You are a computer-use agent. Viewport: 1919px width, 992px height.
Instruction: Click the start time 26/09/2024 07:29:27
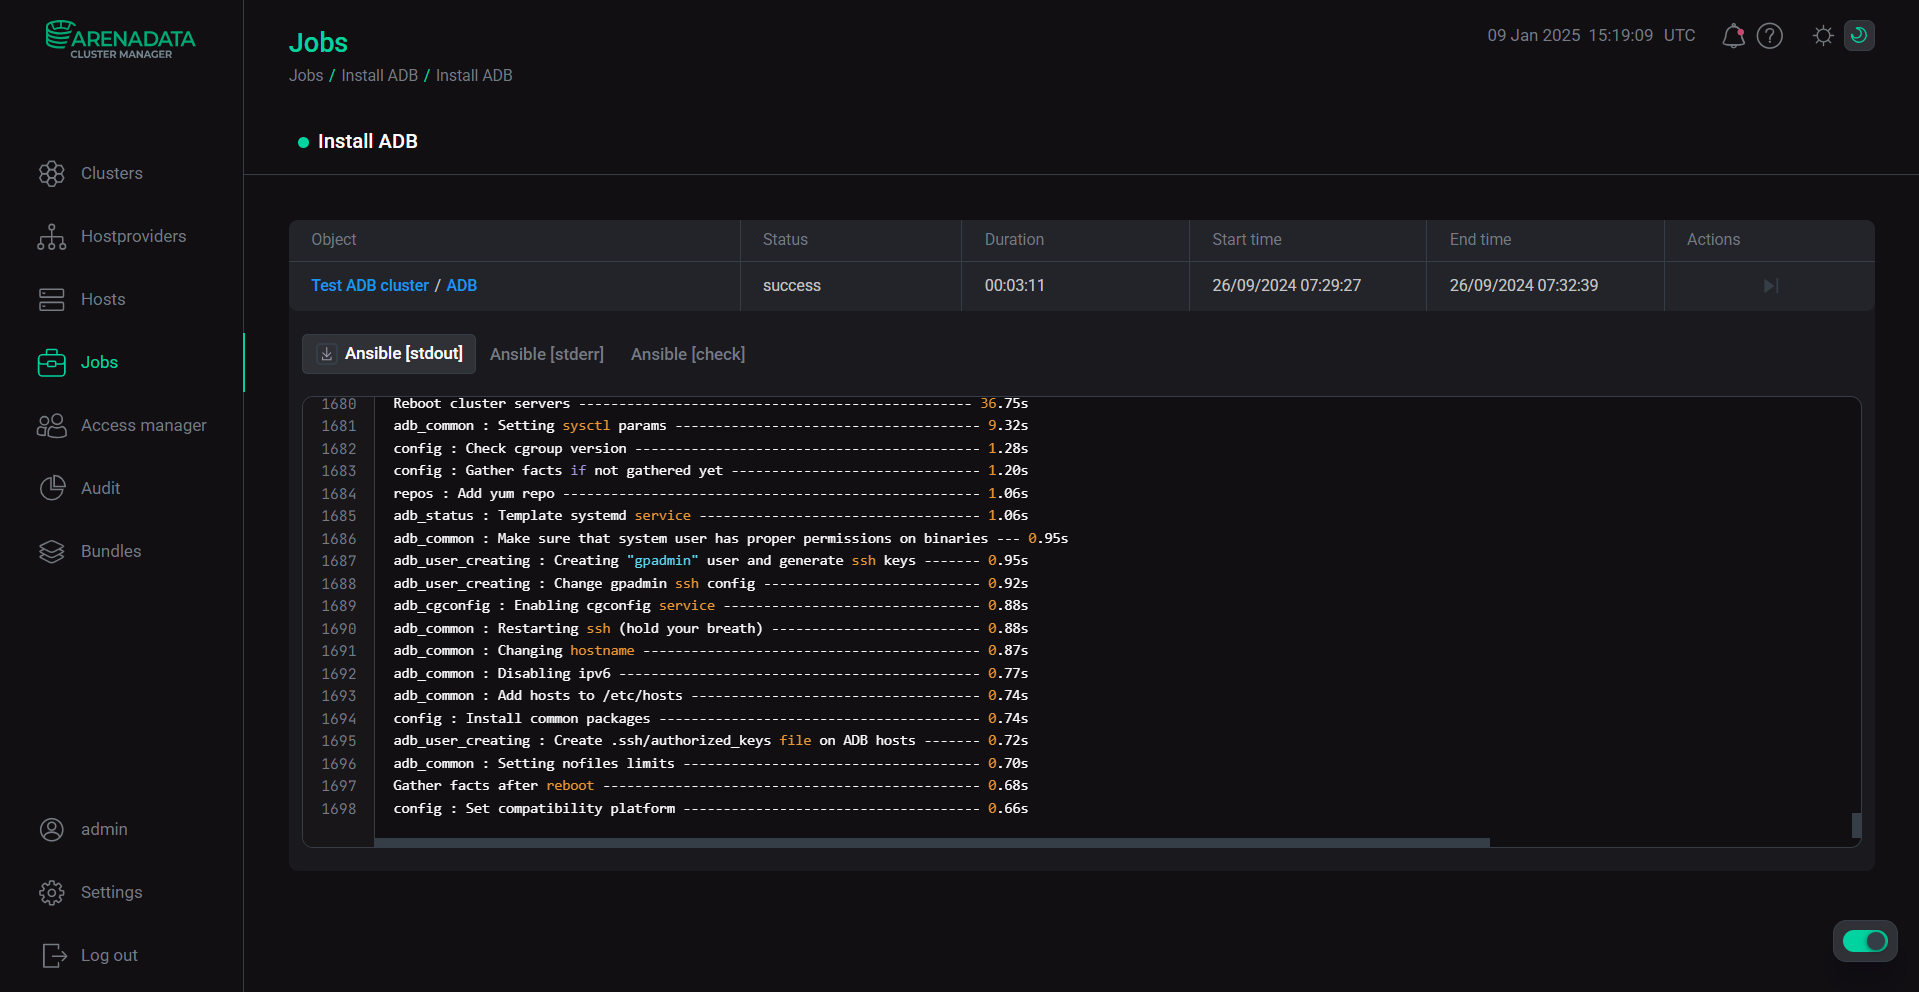click(1287, 285)
